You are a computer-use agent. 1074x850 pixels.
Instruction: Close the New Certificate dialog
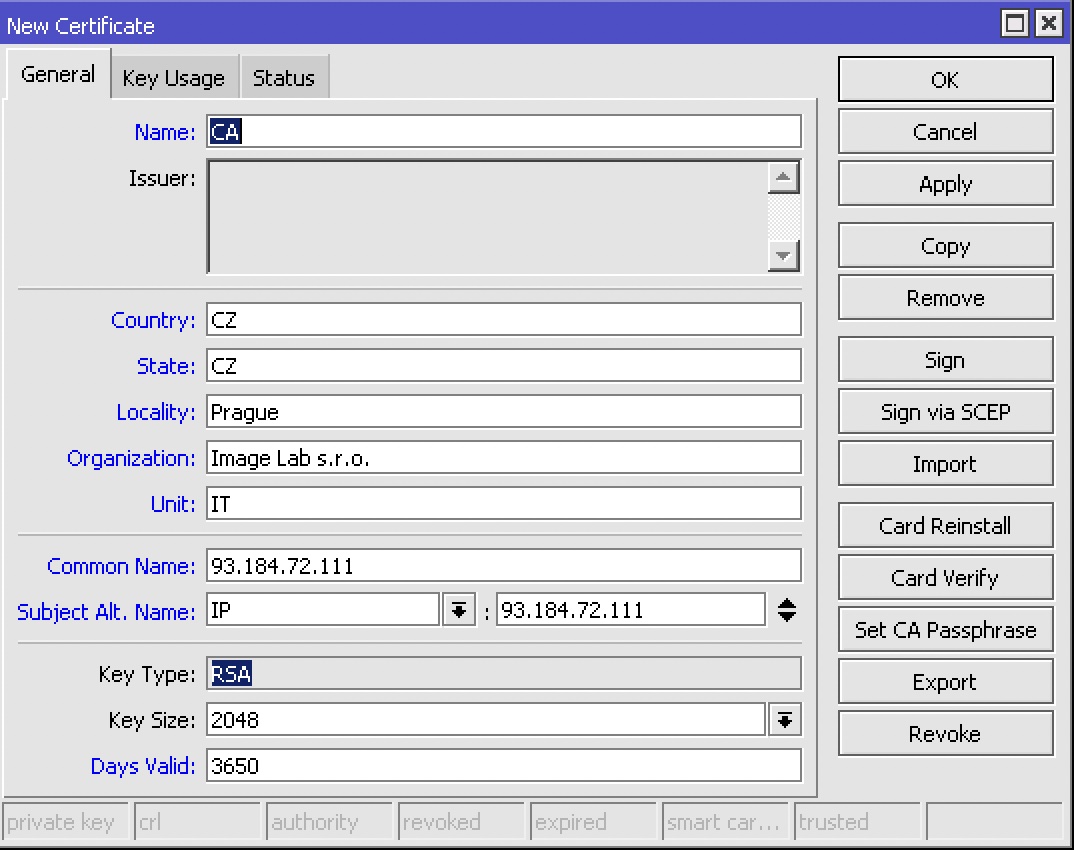[x=1047, y=24]
